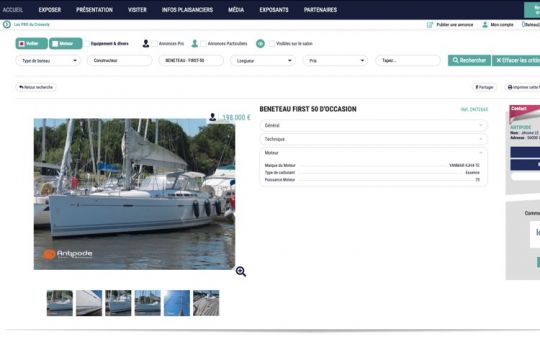Click the Essence fuel value

472,173
